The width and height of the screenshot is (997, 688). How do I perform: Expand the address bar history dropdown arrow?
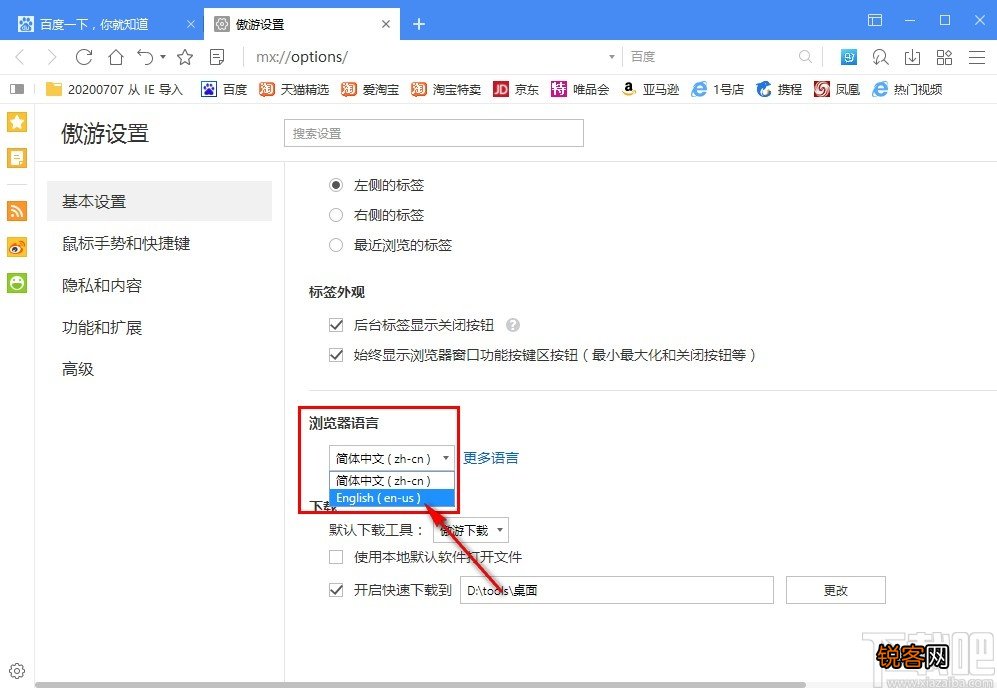[612, 57]
